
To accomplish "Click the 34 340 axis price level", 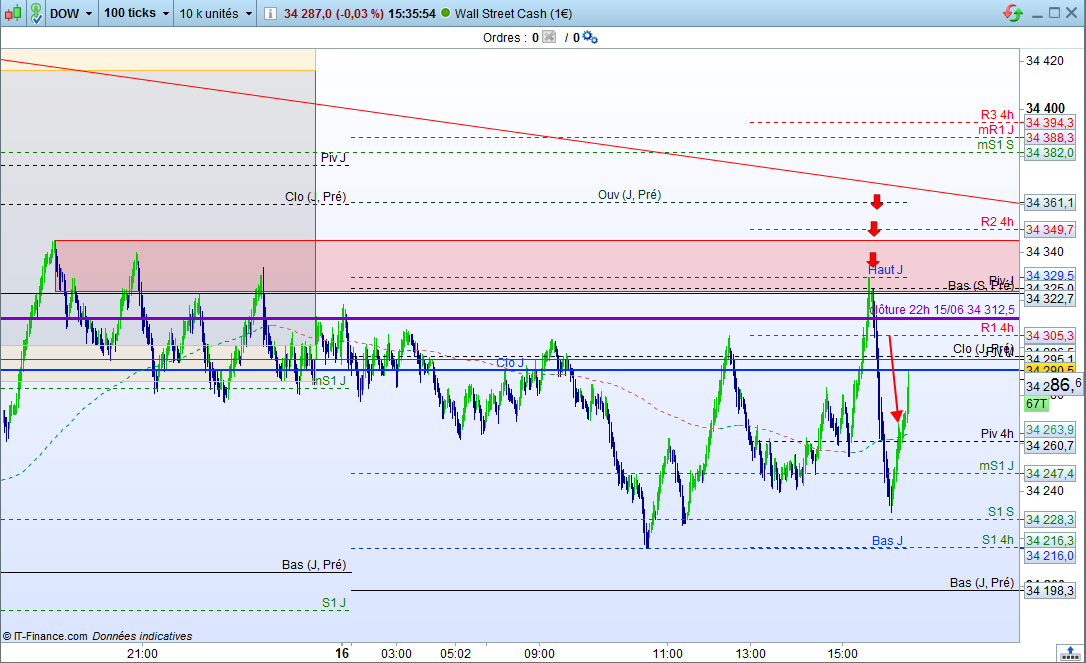I will 1044,251.
